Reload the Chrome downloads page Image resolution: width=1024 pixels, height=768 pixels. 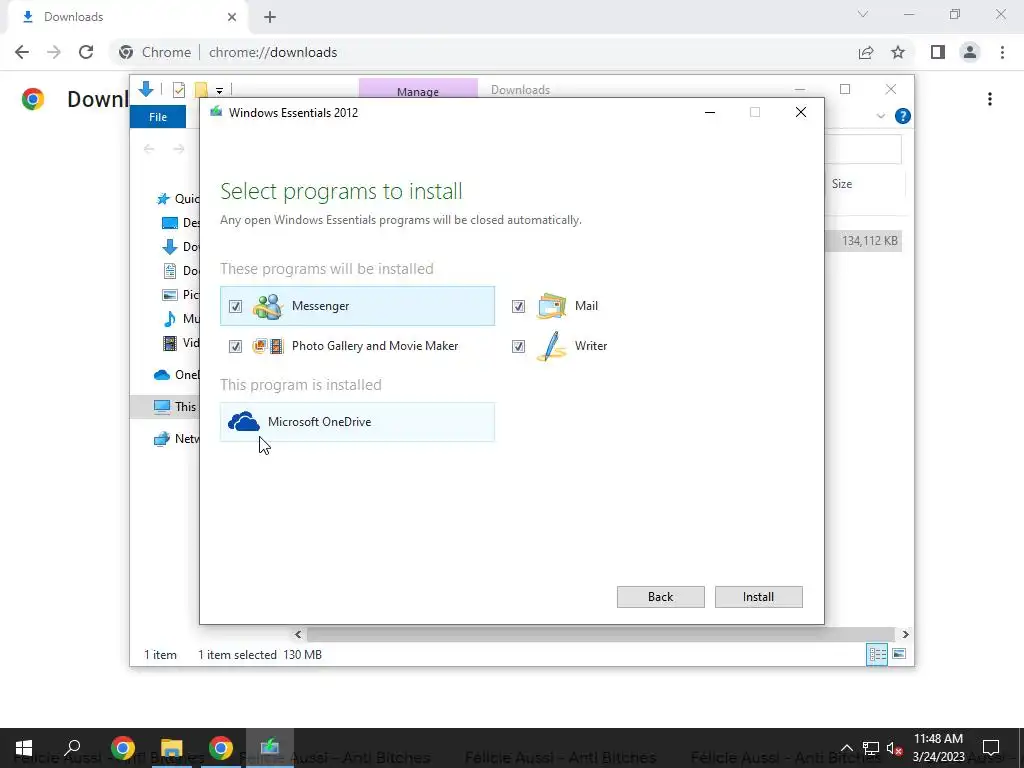coord(86,52)
